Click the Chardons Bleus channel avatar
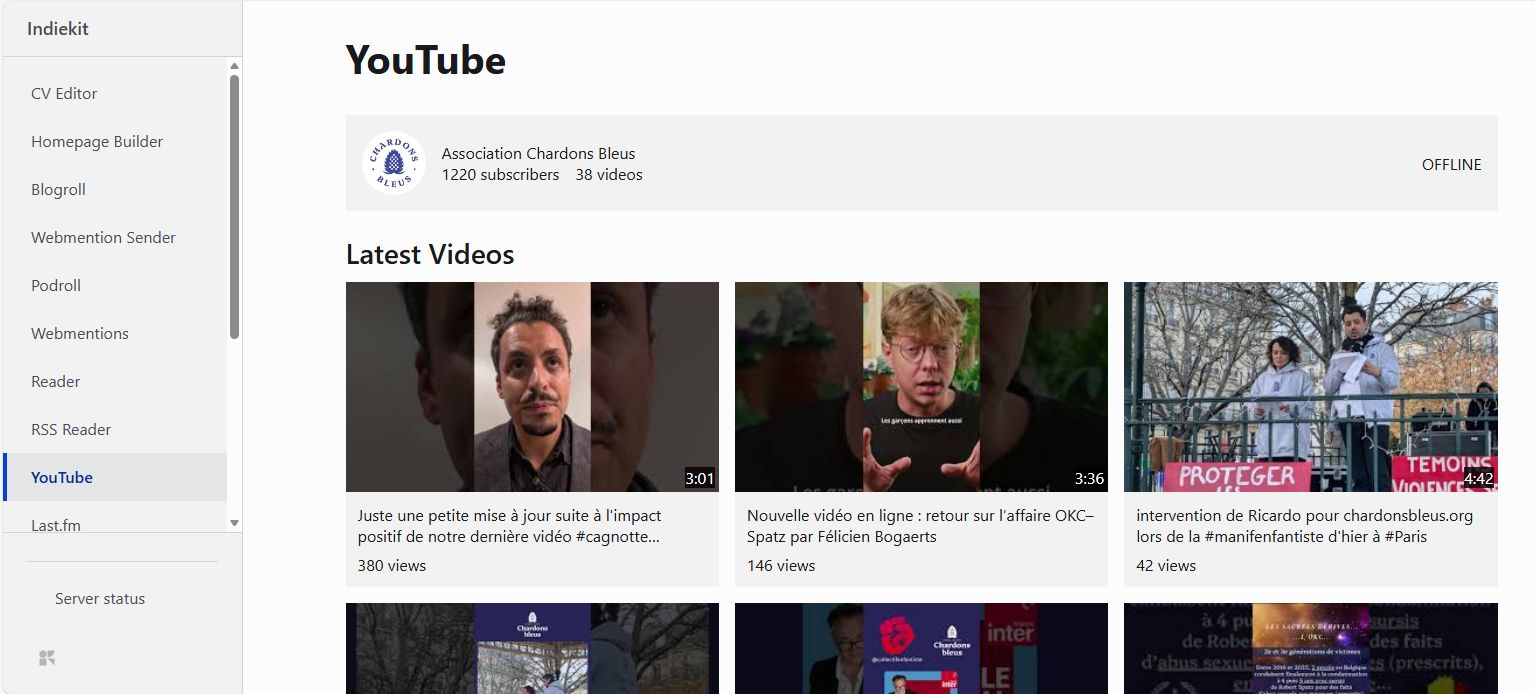 click(x=393, y=163)
